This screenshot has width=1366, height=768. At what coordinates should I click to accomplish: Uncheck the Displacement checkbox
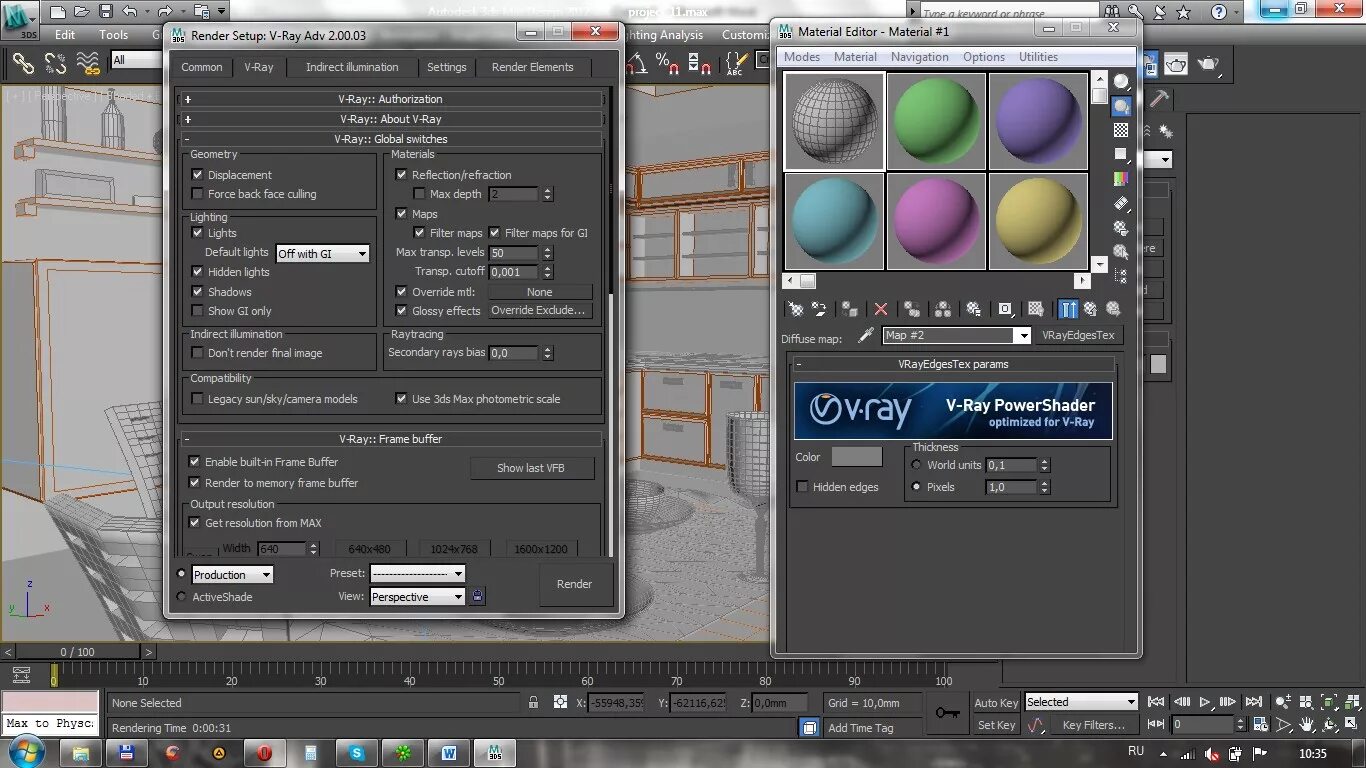(x=197, y=174)
